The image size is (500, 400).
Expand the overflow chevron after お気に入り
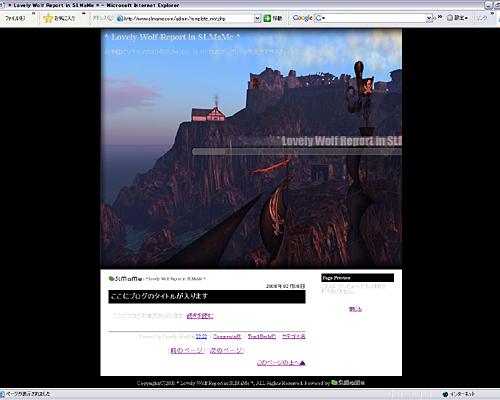tap(84, 14)
